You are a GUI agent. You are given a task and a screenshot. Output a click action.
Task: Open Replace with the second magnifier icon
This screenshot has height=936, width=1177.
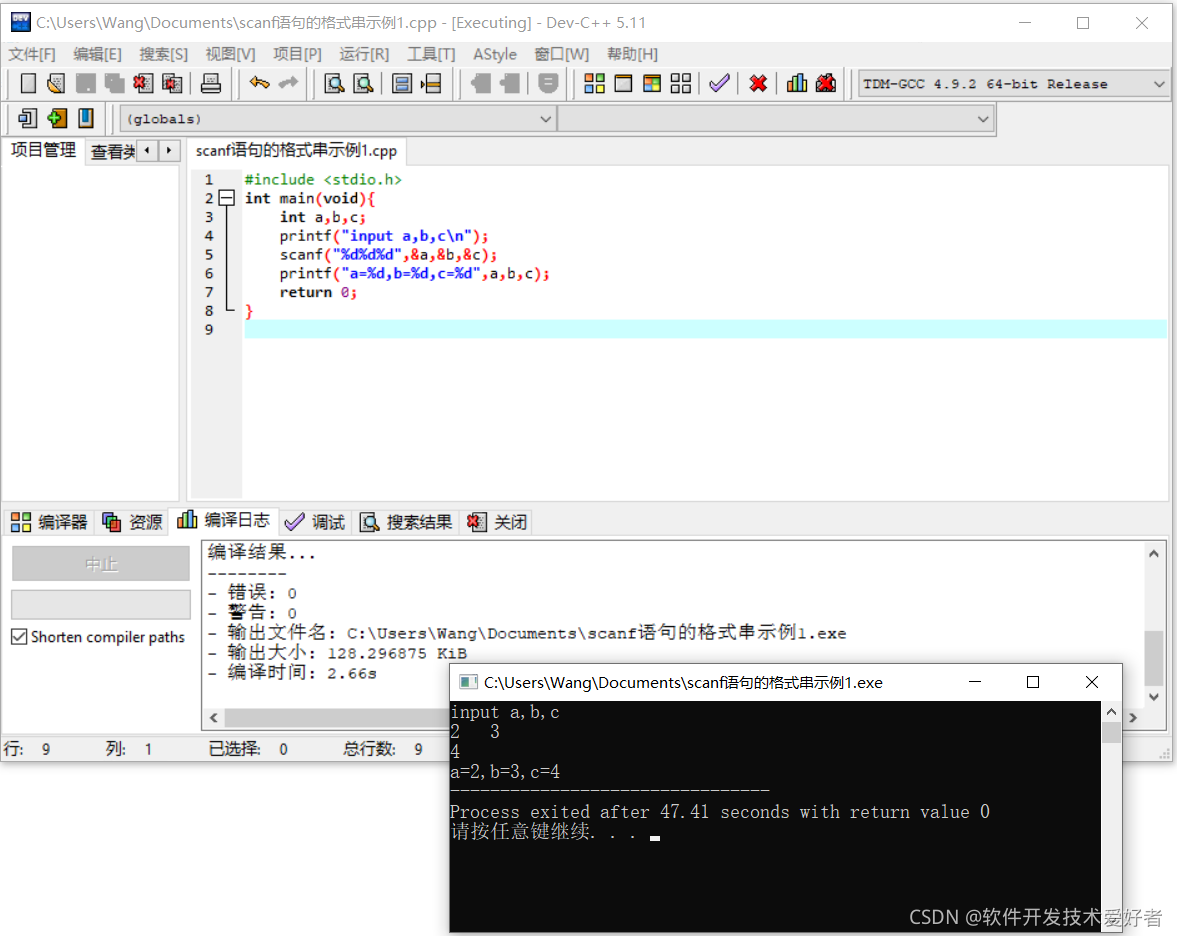(x=363, y=83)
